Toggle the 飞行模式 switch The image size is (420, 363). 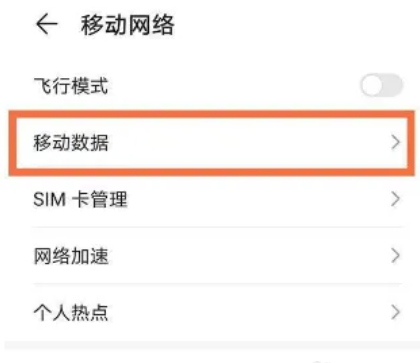click(381, 85)
